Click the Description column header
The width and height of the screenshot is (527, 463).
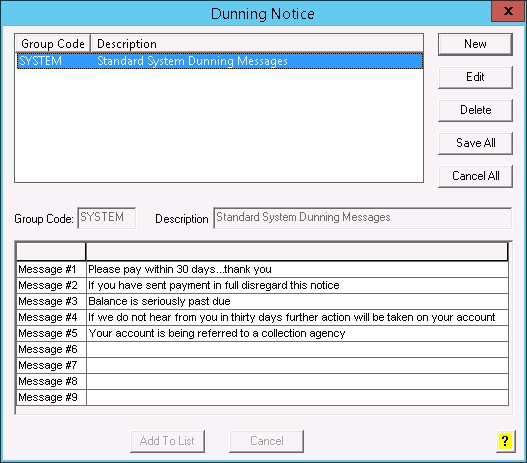coord(257,44)
